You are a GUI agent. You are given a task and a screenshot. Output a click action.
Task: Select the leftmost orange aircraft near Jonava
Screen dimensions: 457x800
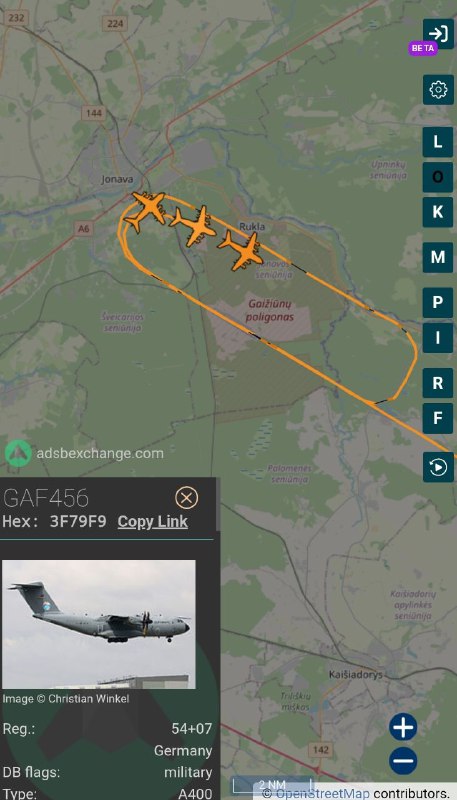[145, 211]
